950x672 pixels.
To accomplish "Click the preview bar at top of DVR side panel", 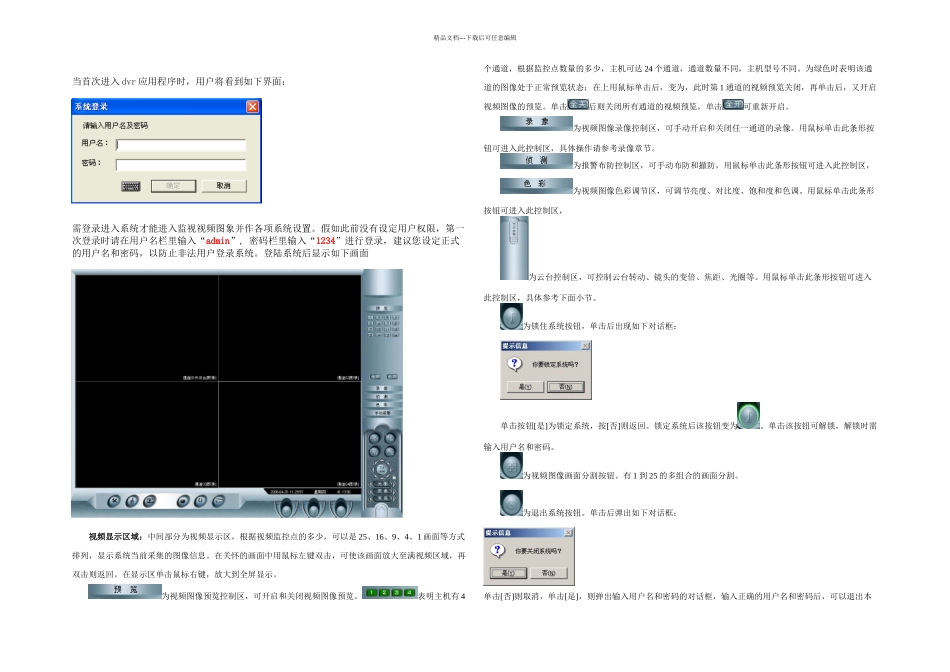I will pyautogui.click(x=382, y=308).
